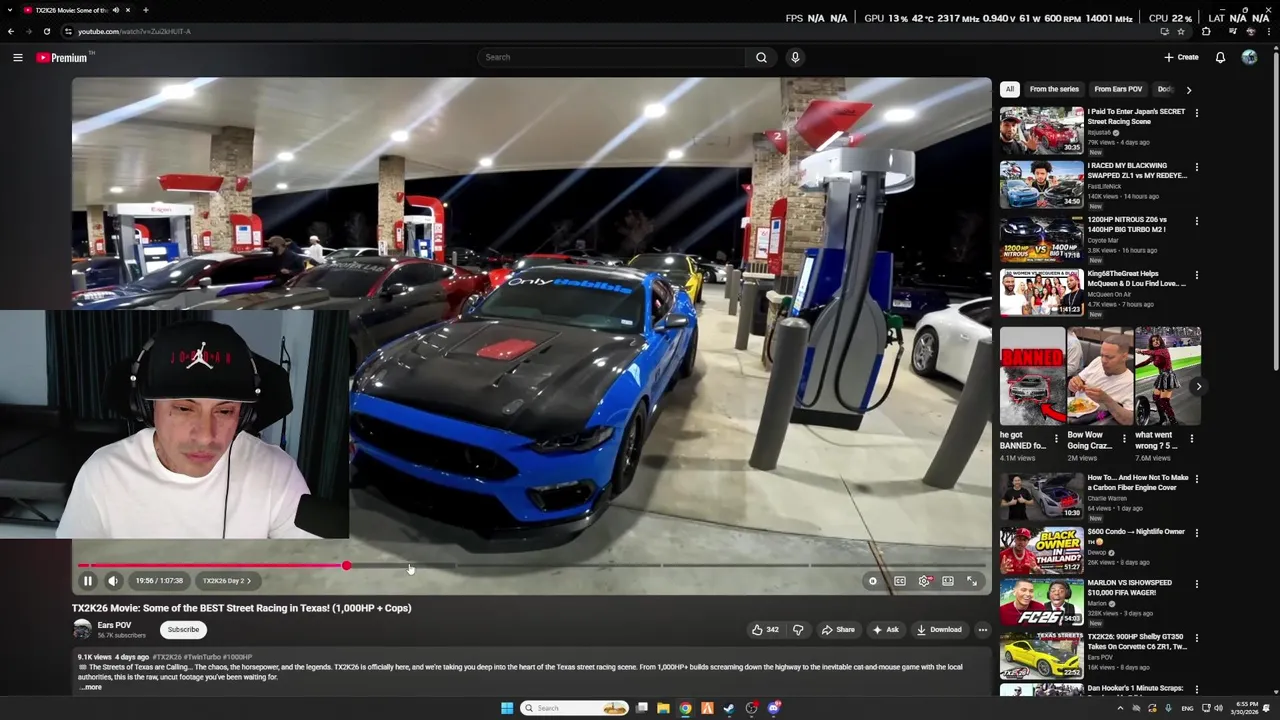Select the All filter chip

tap(1010, 89)
